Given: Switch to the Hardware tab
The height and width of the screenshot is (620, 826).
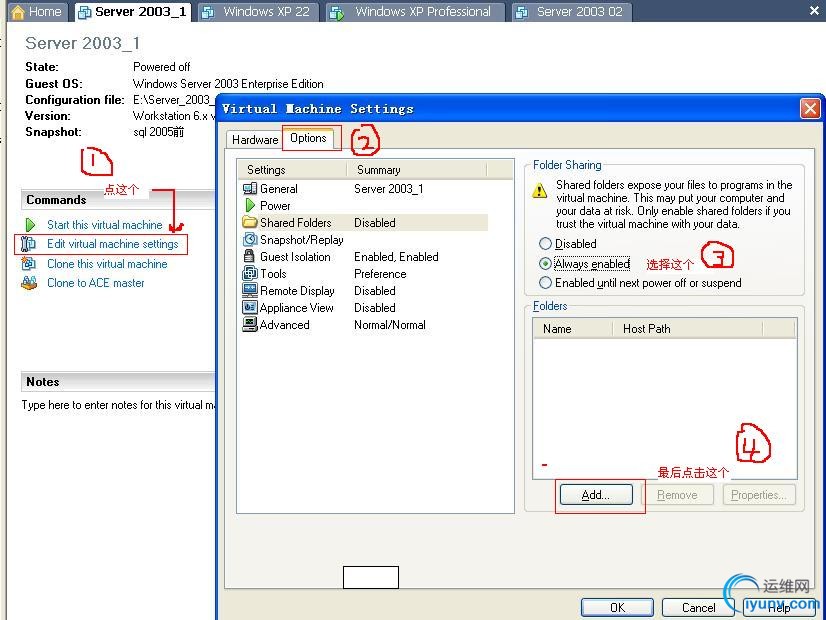Looking at the screenshot, I should pyautogui.click(x=255, y=140).
